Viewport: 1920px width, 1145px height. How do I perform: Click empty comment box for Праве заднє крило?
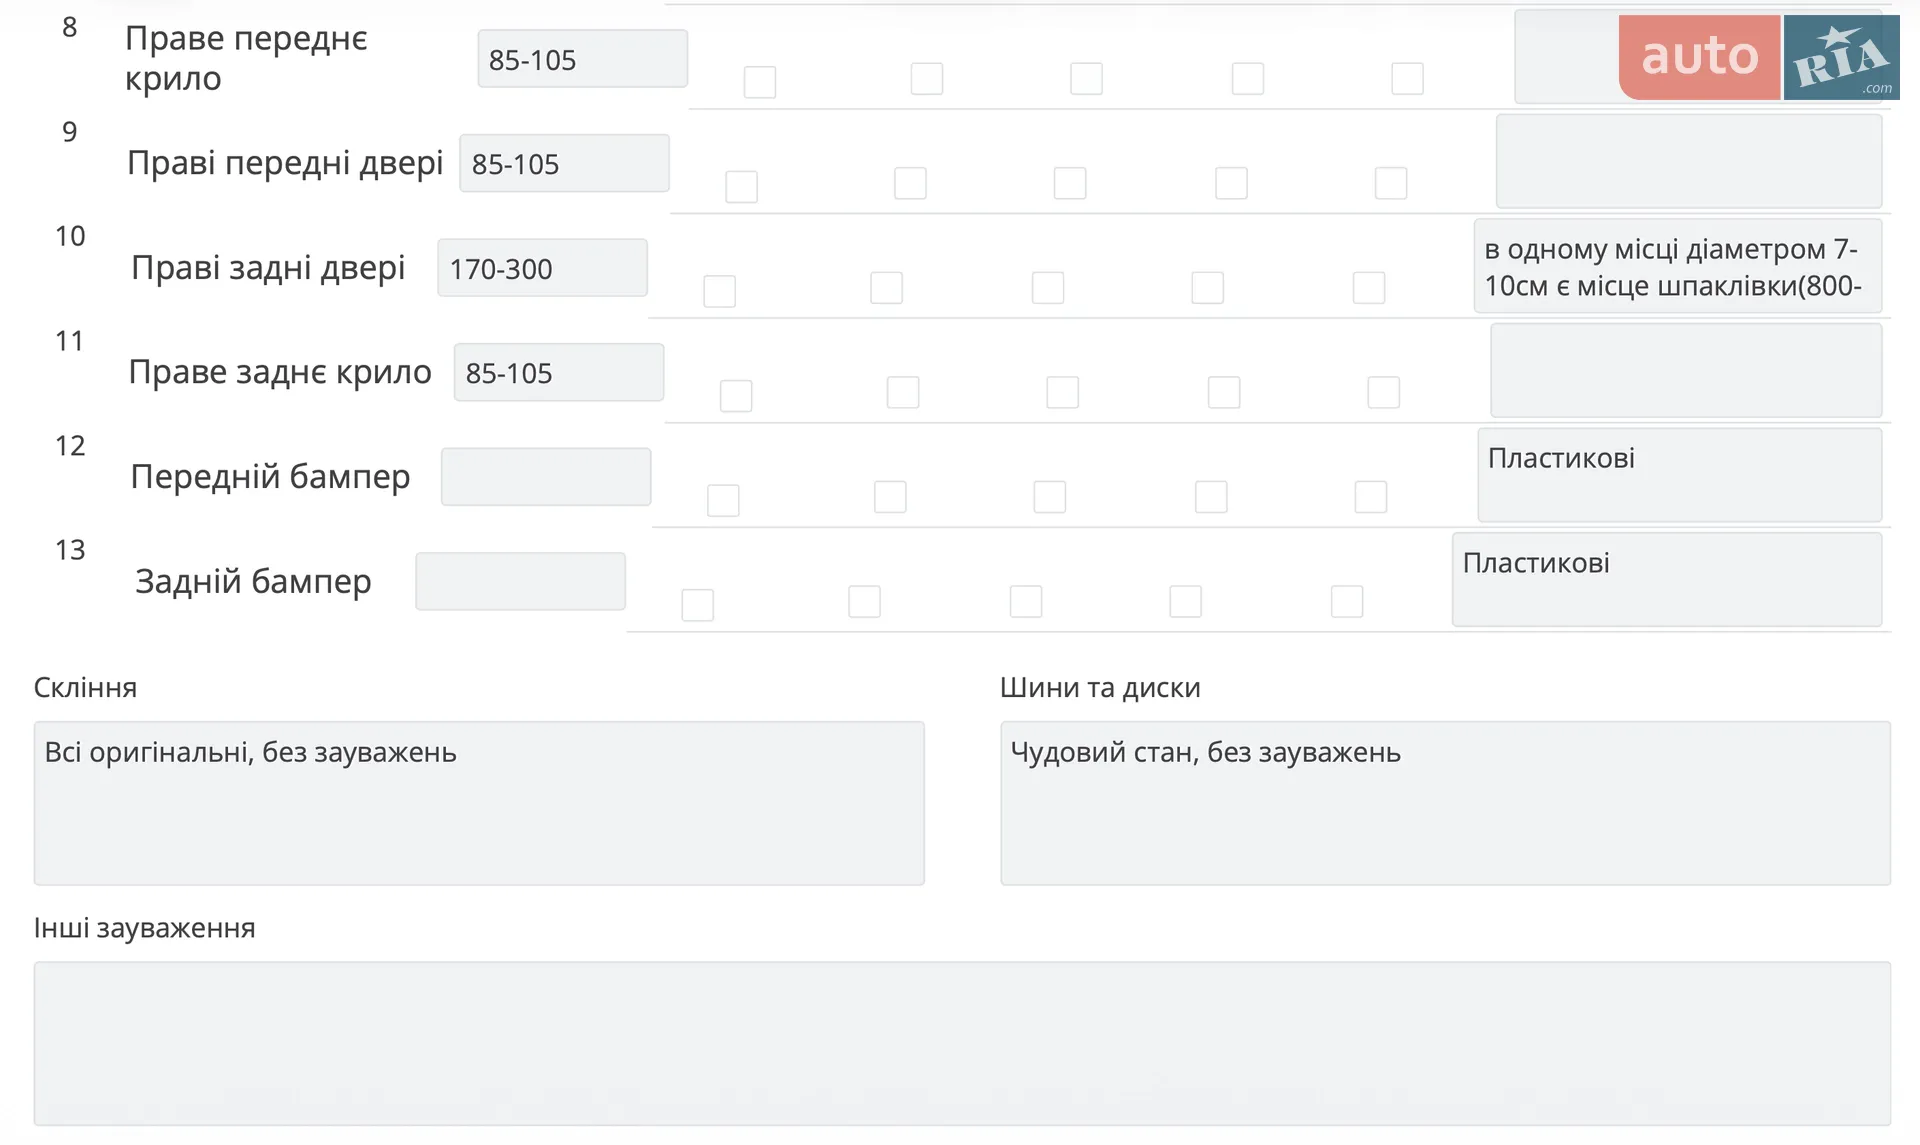point(1686,370)
